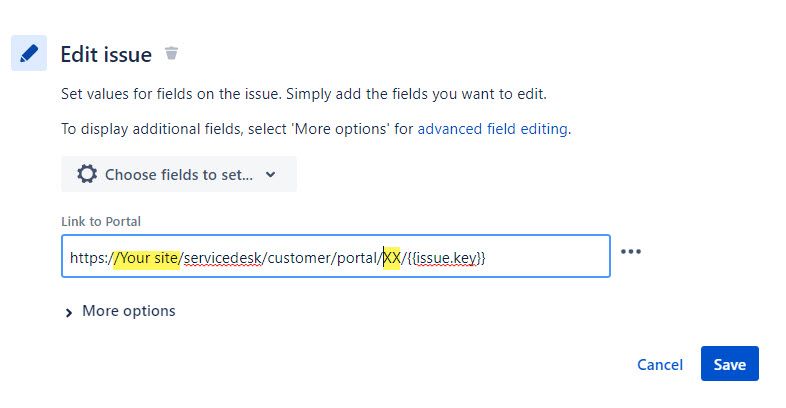Delete the action using the trash icon
The width and height of the screenshot is (786, 408).
point(171,53)
